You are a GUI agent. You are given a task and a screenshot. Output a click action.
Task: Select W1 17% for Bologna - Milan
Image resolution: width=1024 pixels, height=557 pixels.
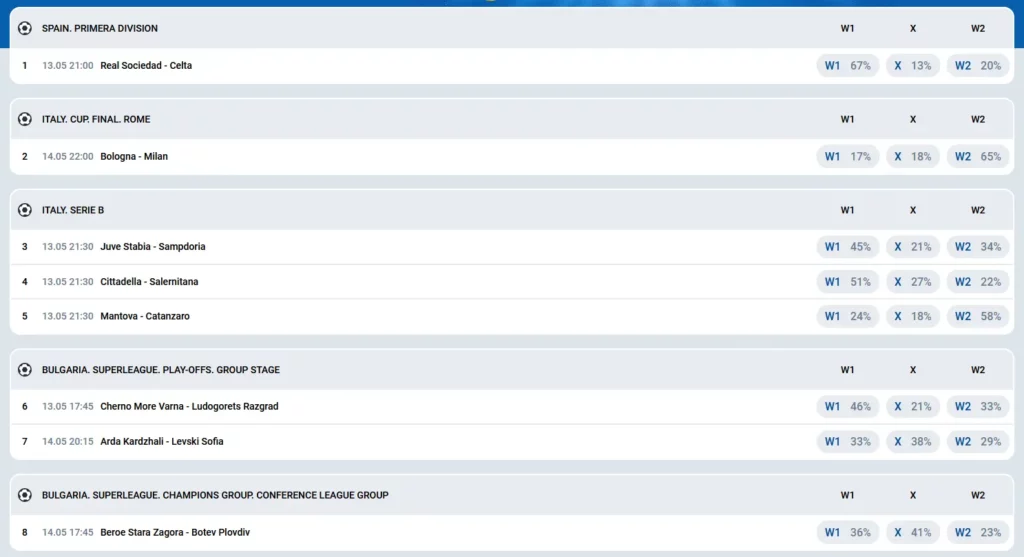point(848,156)
